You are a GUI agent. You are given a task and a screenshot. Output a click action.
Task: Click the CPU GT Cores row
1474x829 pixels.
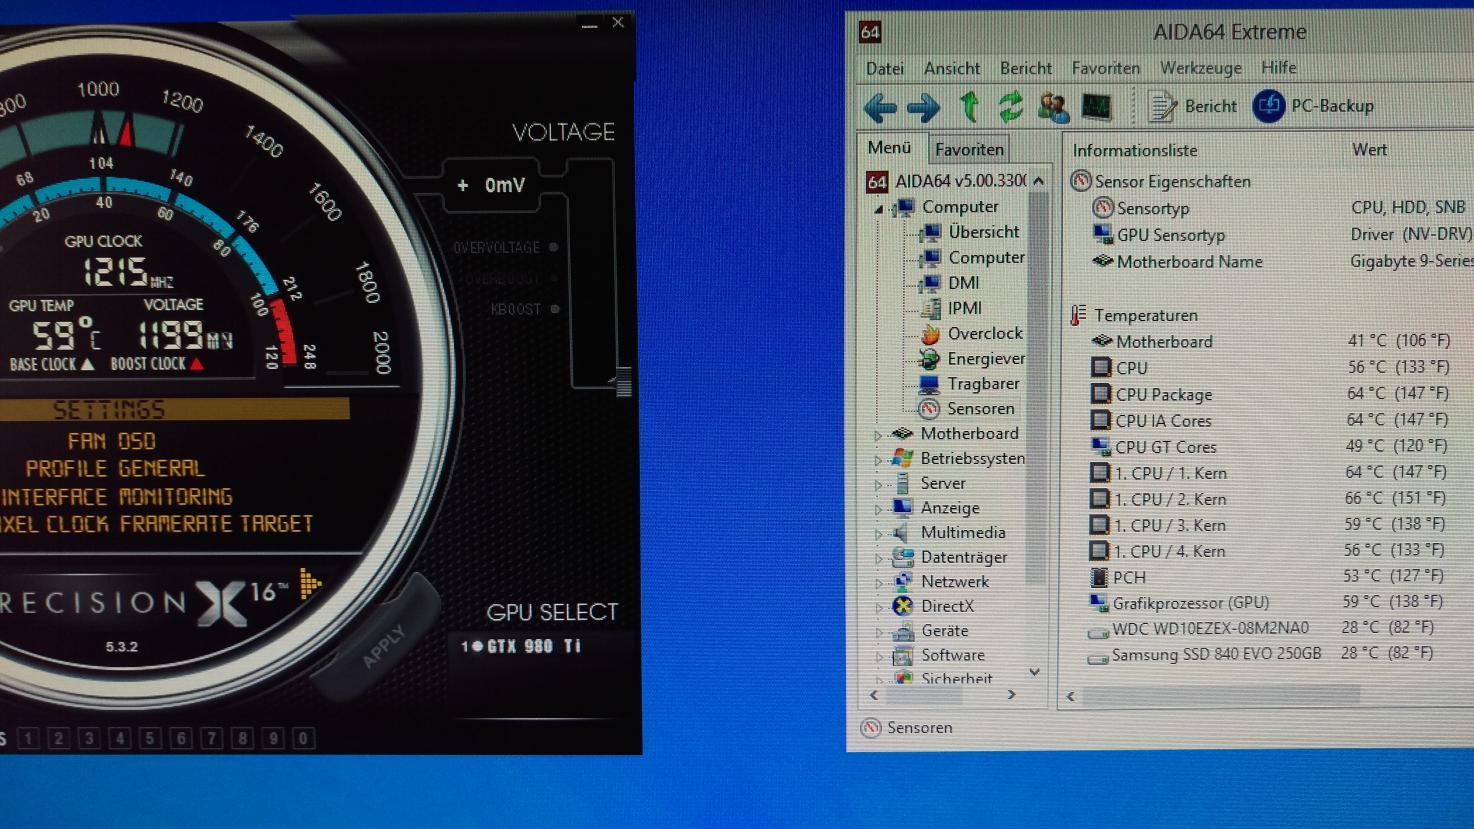point(1270,446)
